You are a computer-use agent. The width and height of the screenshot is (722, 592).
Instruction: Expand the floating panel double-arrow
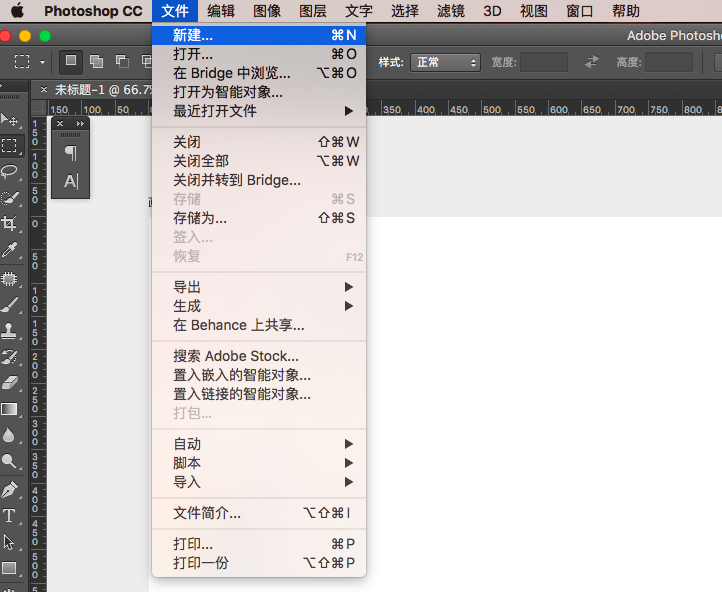(x=81, y=123)
